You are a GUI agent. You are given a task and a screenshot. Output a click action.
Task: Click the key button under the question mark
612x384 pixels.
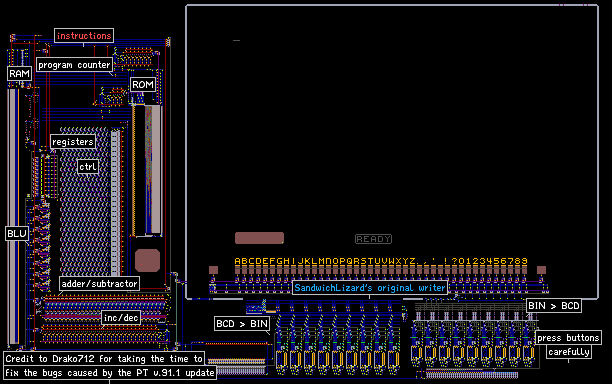tap(454, 270)
